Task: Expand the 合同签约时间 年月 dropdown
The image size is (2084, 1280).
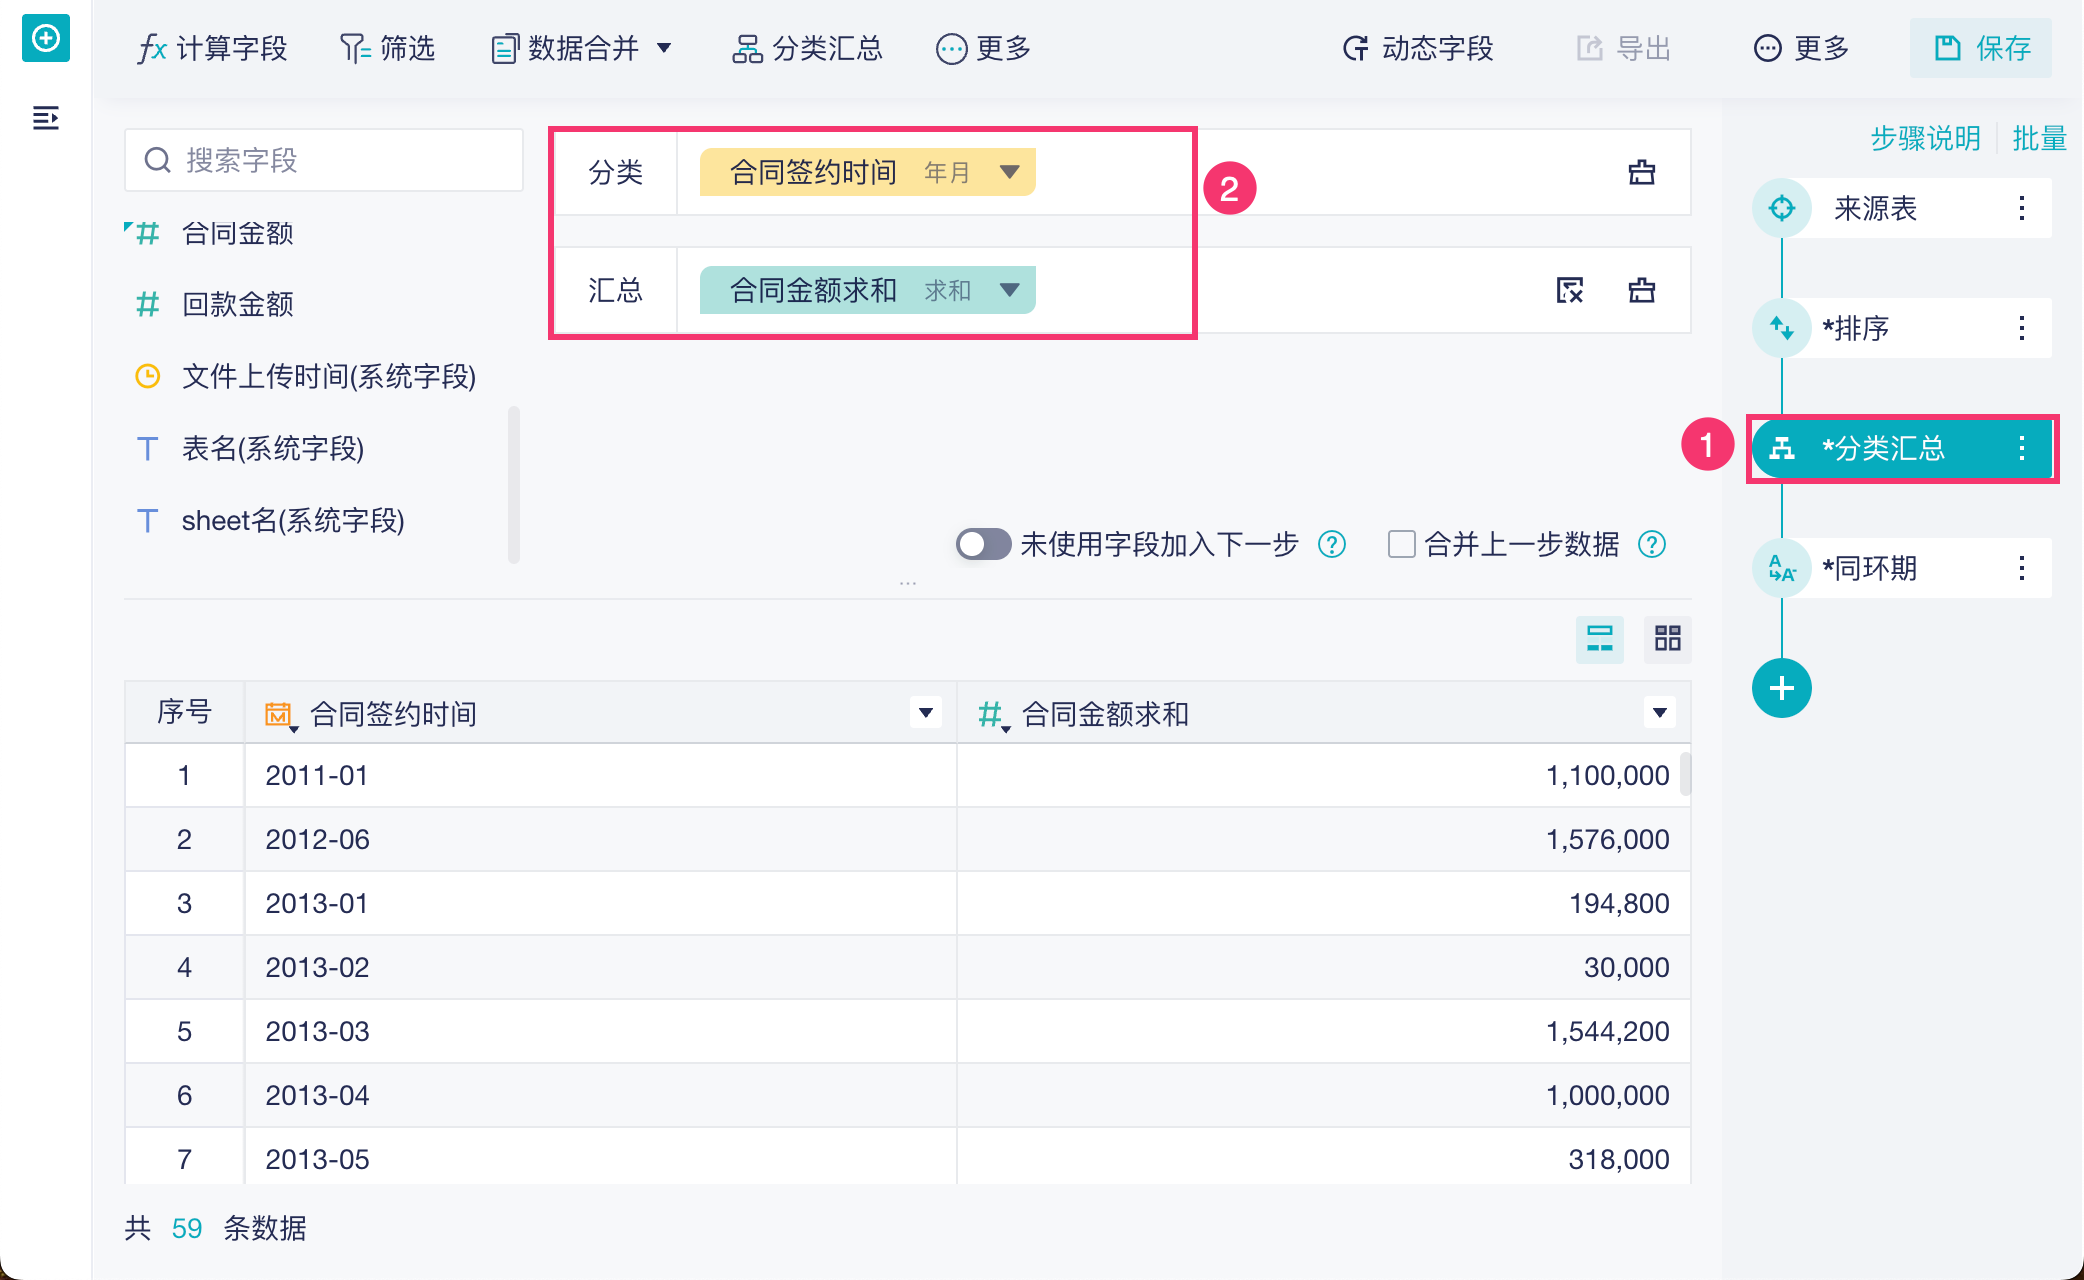Action: 1009,172
